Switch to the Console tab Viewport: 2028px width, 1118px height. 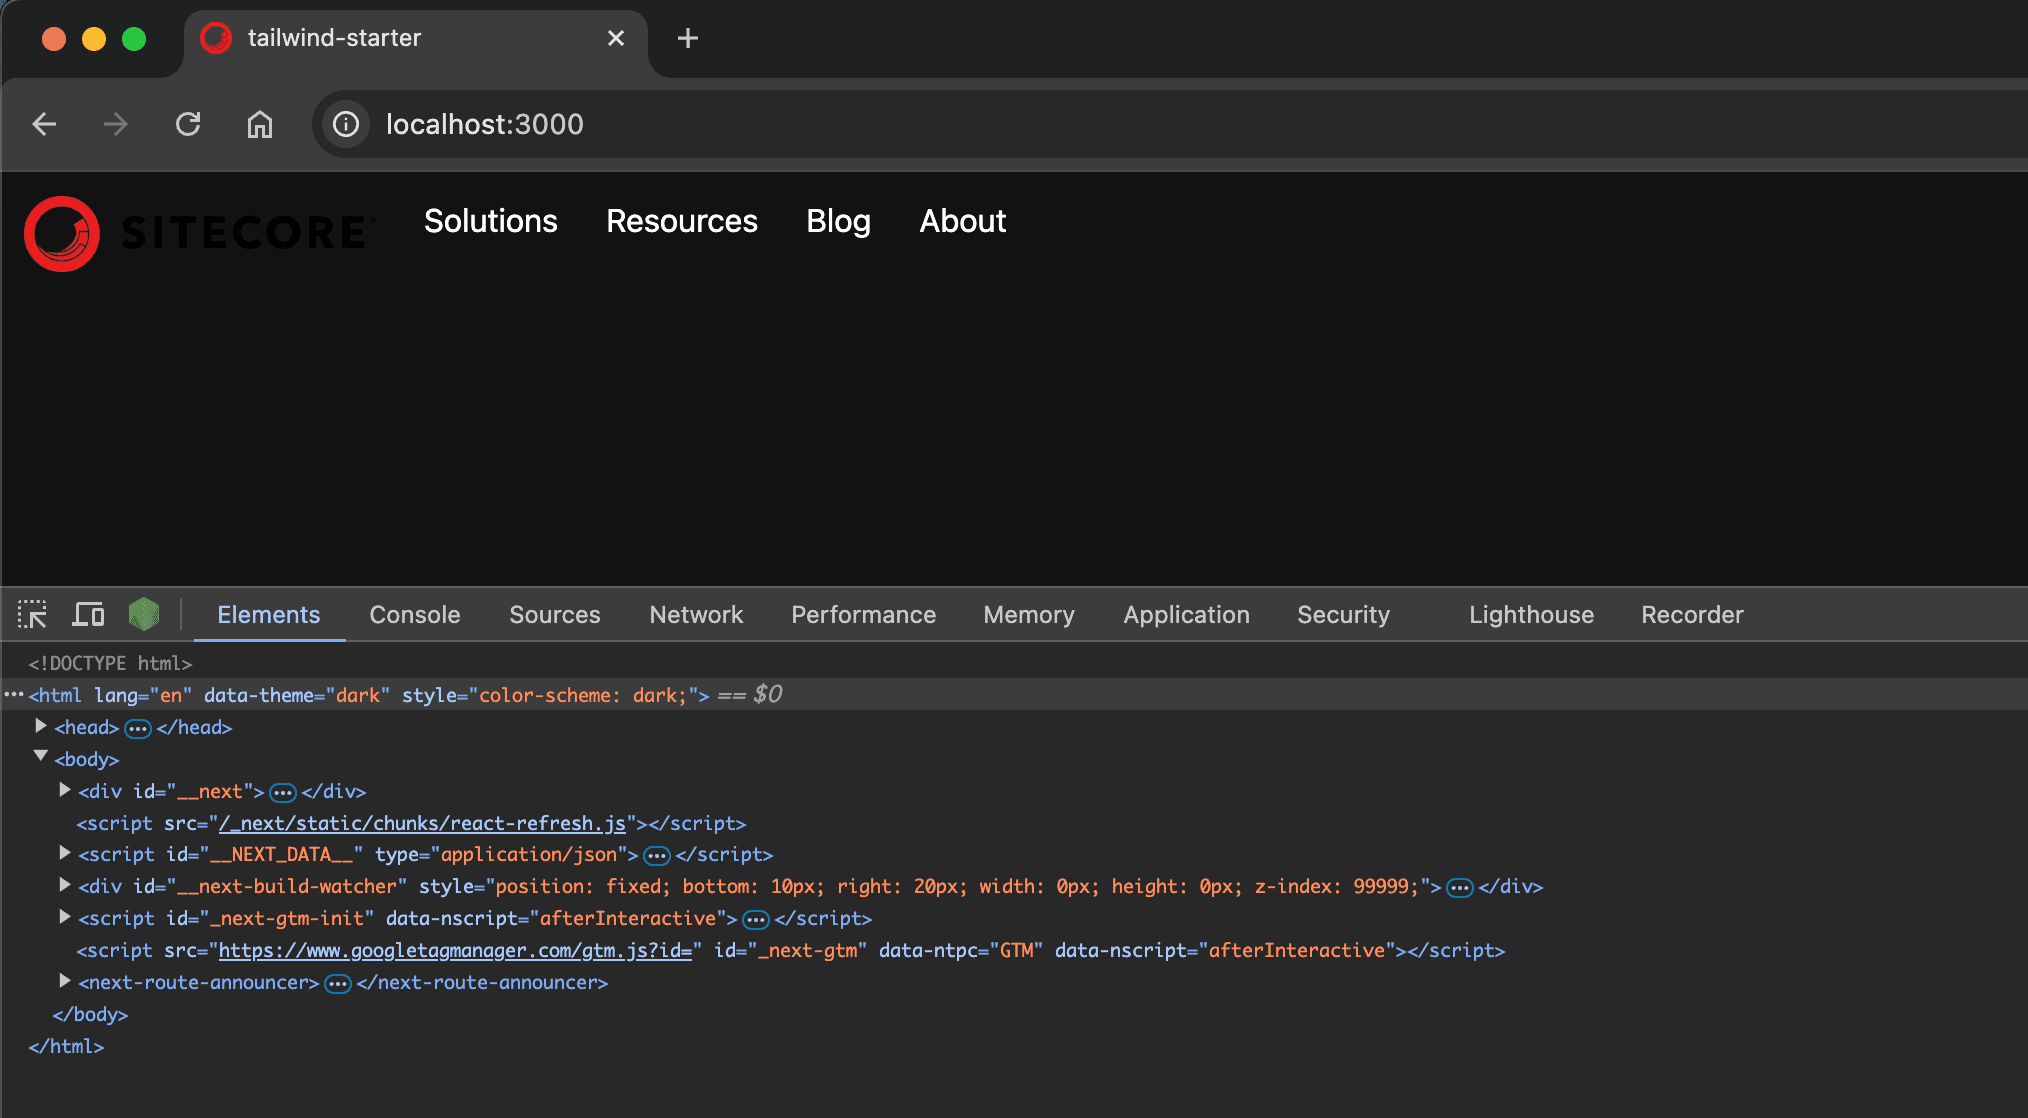tap(414, 614)
